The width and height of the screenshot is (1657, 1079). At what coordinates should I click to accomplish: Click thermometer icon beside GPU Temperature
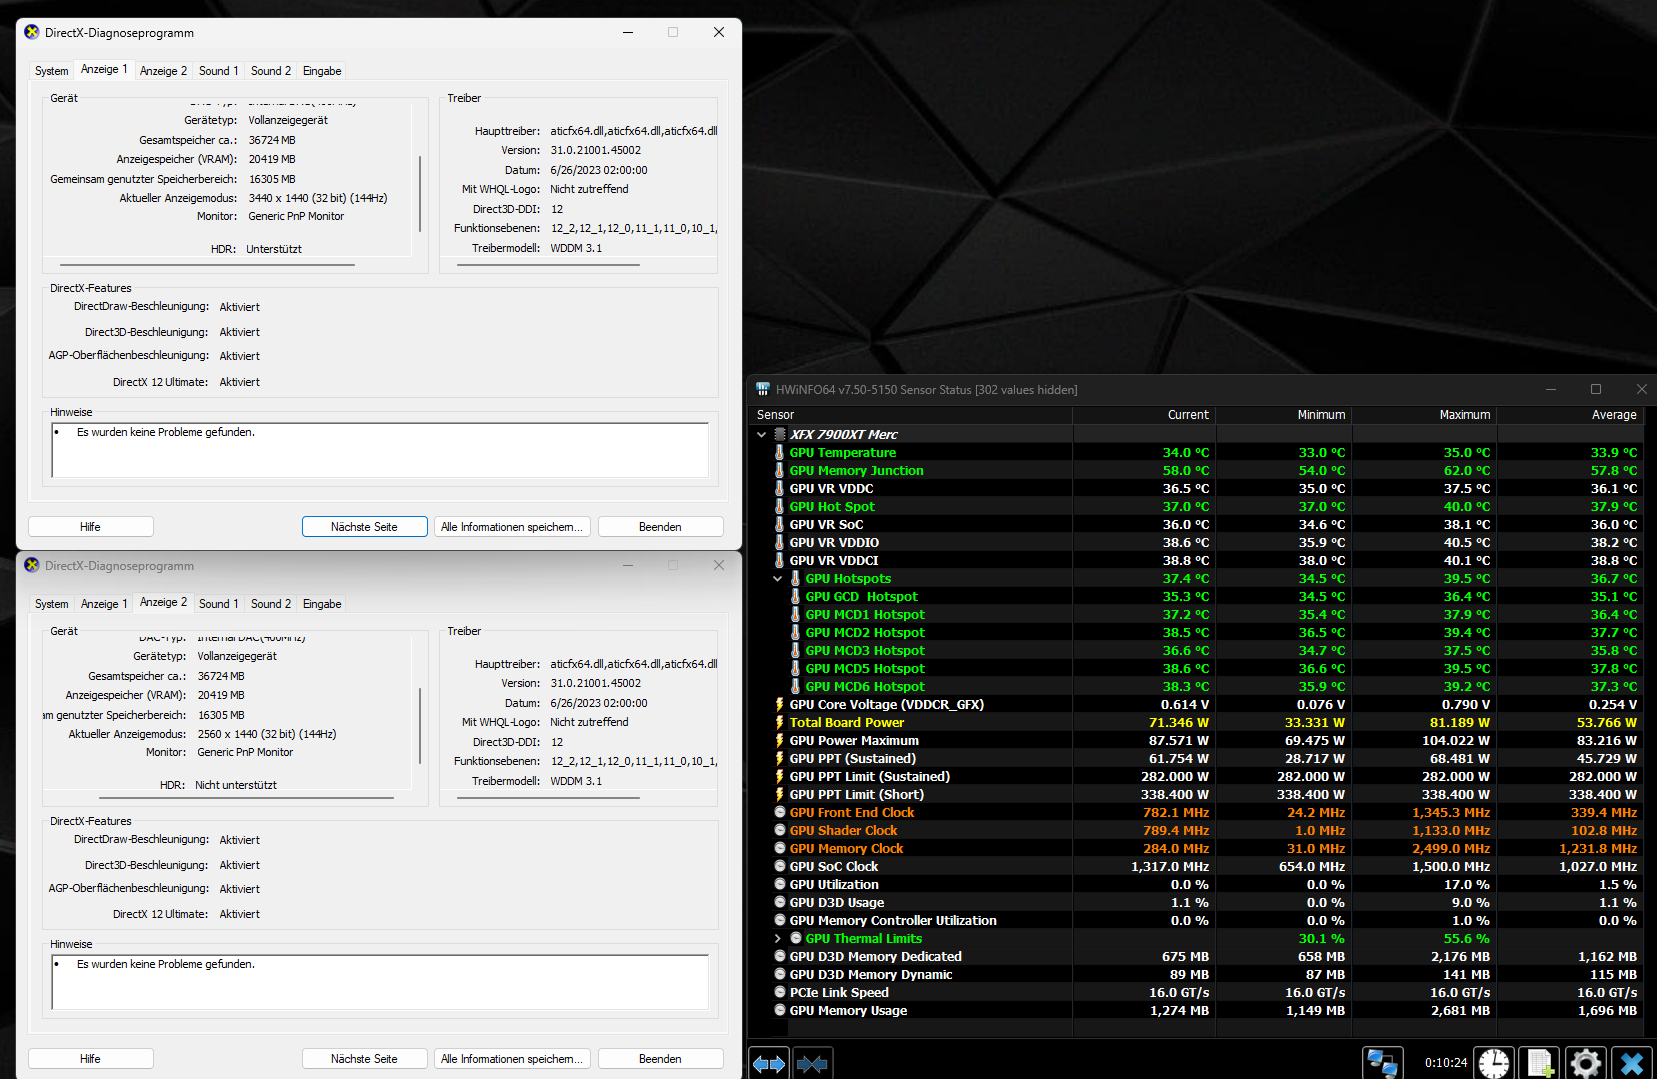tap(780, 452)
